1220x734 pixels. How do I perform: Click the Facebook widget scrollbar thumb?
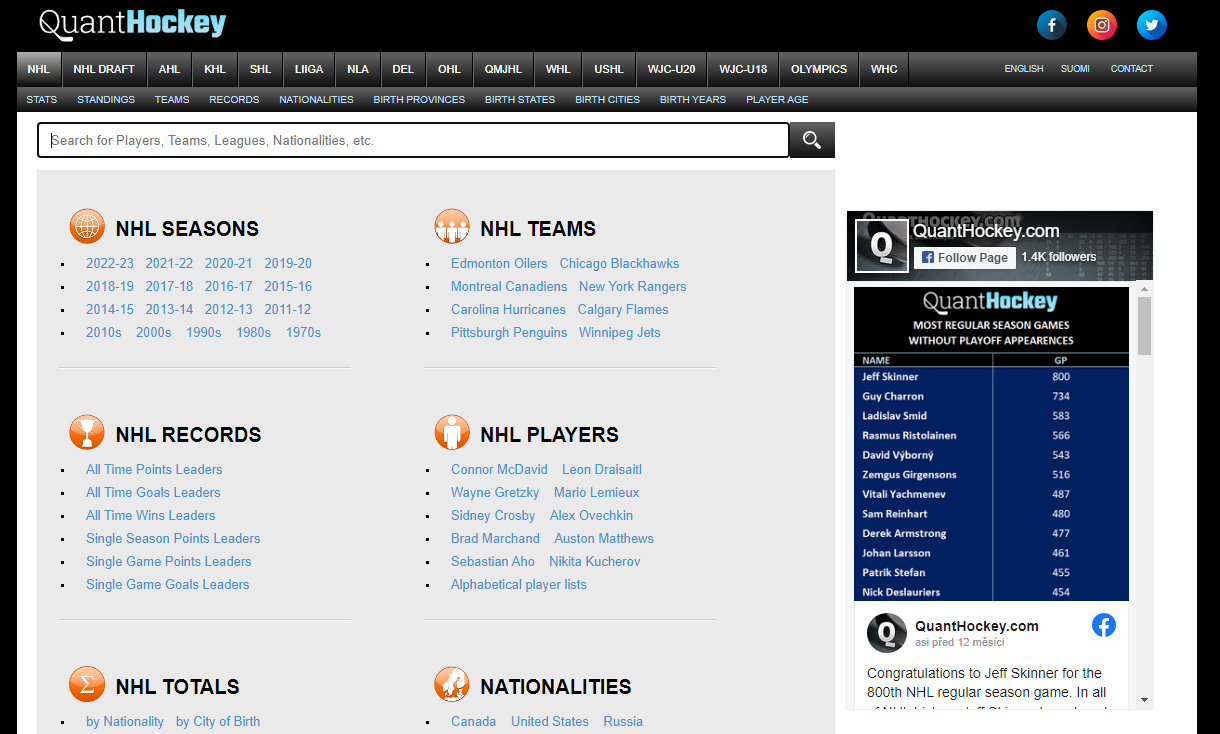pos(1144,326)
